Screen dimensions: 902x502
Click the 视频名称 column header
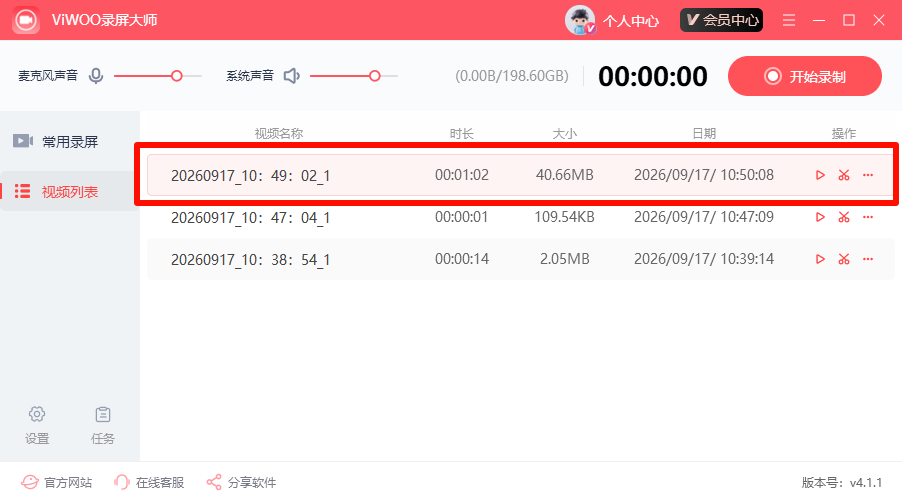pyautogui.click(x=279, y=133)
